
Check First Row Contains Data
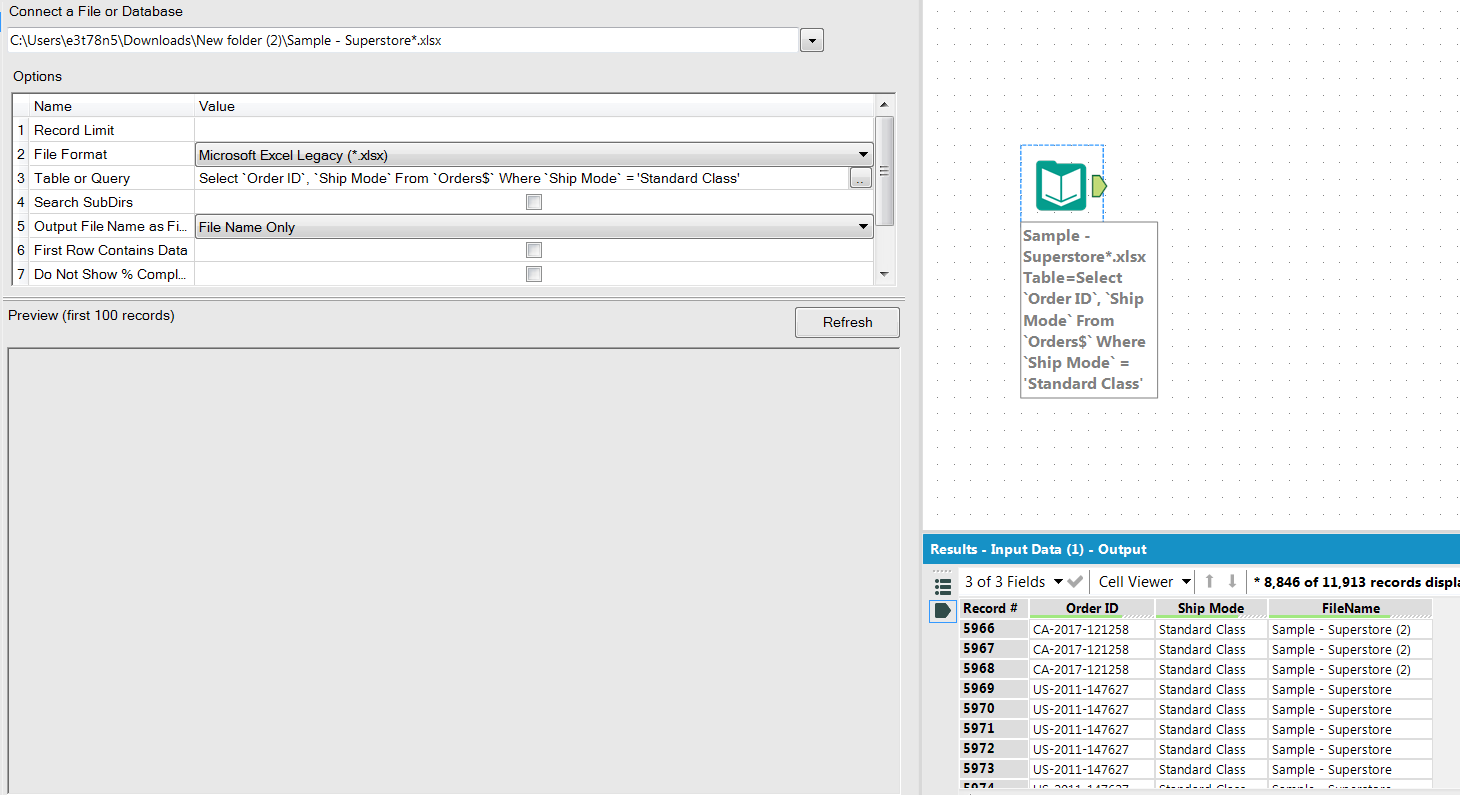click(x=534, y=250)
